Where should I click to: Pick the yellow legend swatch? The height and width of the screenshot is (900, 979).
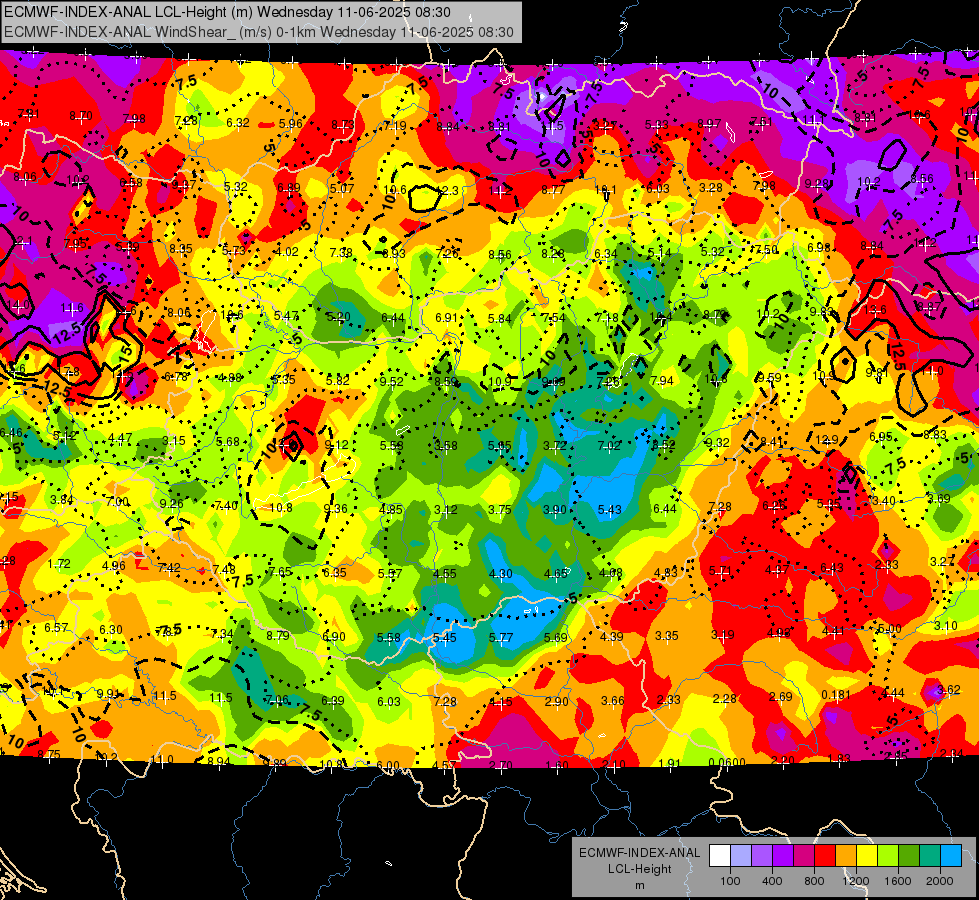pyautogui.click(x=867, y=856)
